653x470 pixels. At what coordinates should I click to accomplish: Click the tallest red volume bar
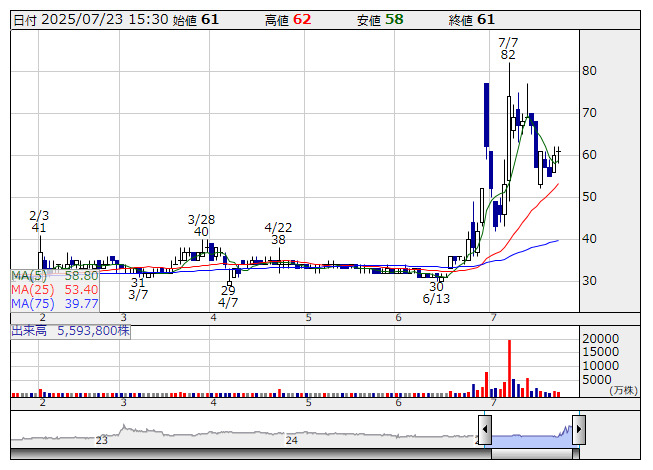click(x=509, y=368)
